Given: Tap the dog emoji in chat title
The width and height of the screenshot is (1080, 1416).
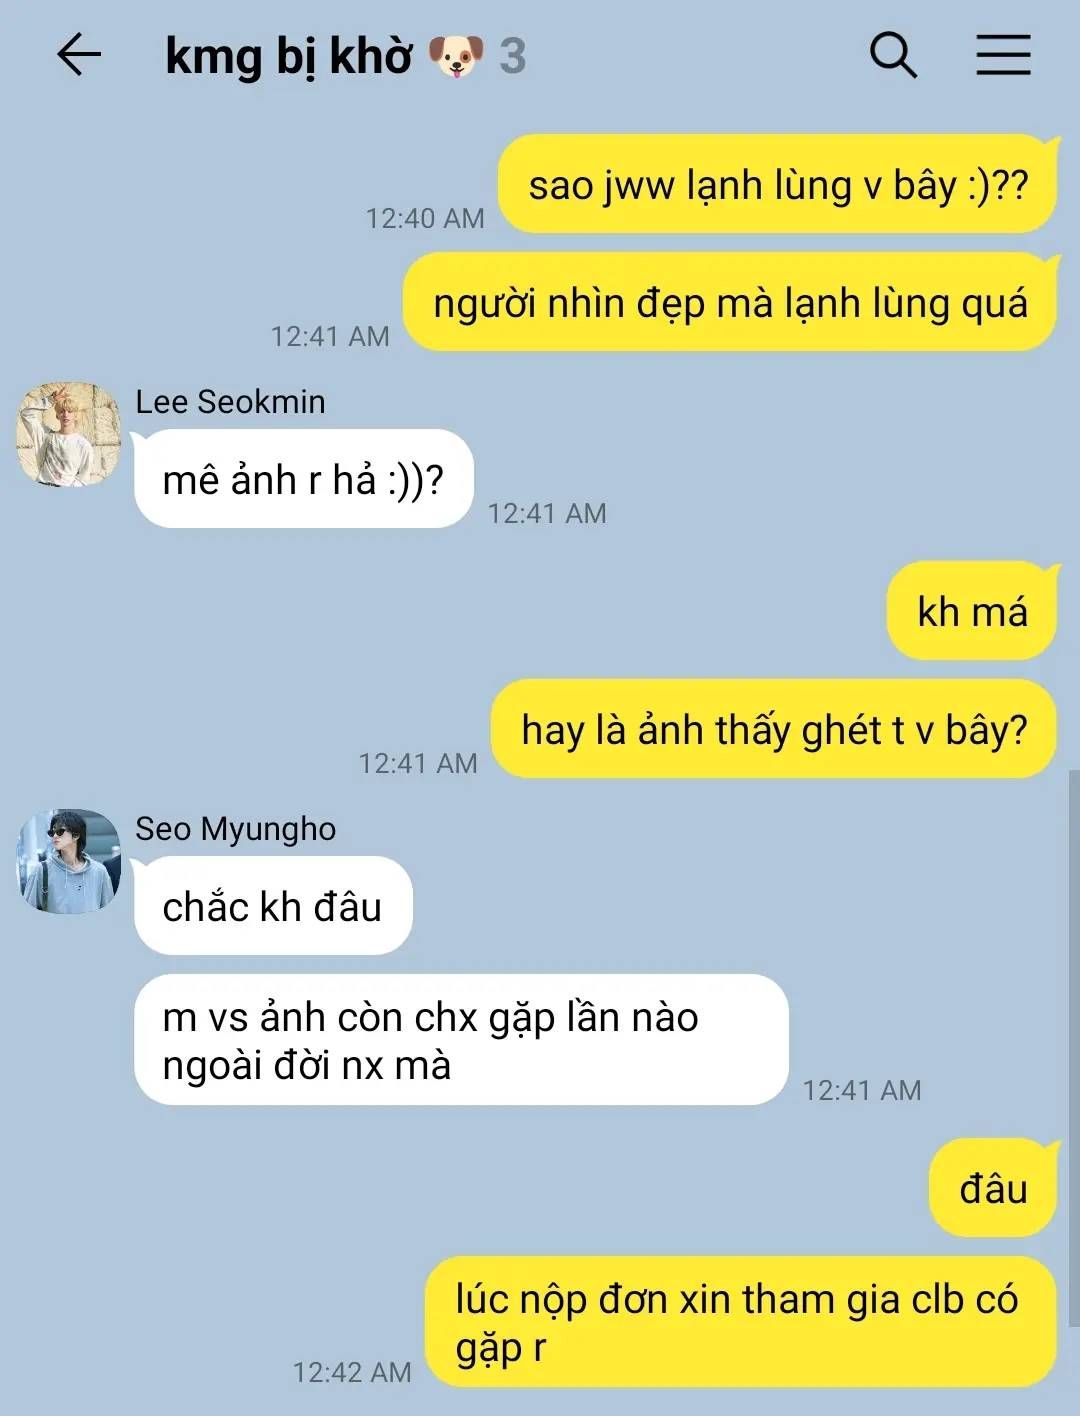Looking at the screenshot, I should 456,56.
